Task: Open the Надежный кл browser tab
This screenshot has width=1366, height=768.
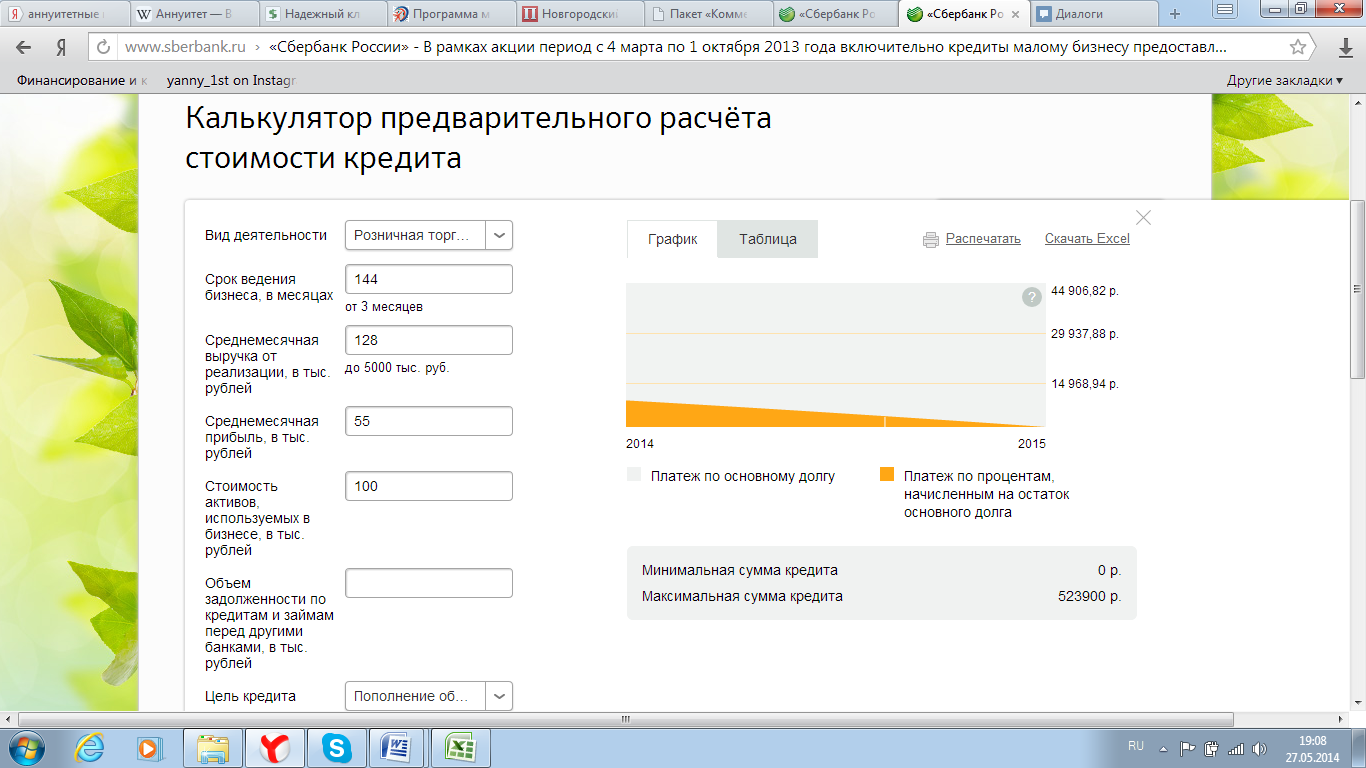Action: pos(322,14)
